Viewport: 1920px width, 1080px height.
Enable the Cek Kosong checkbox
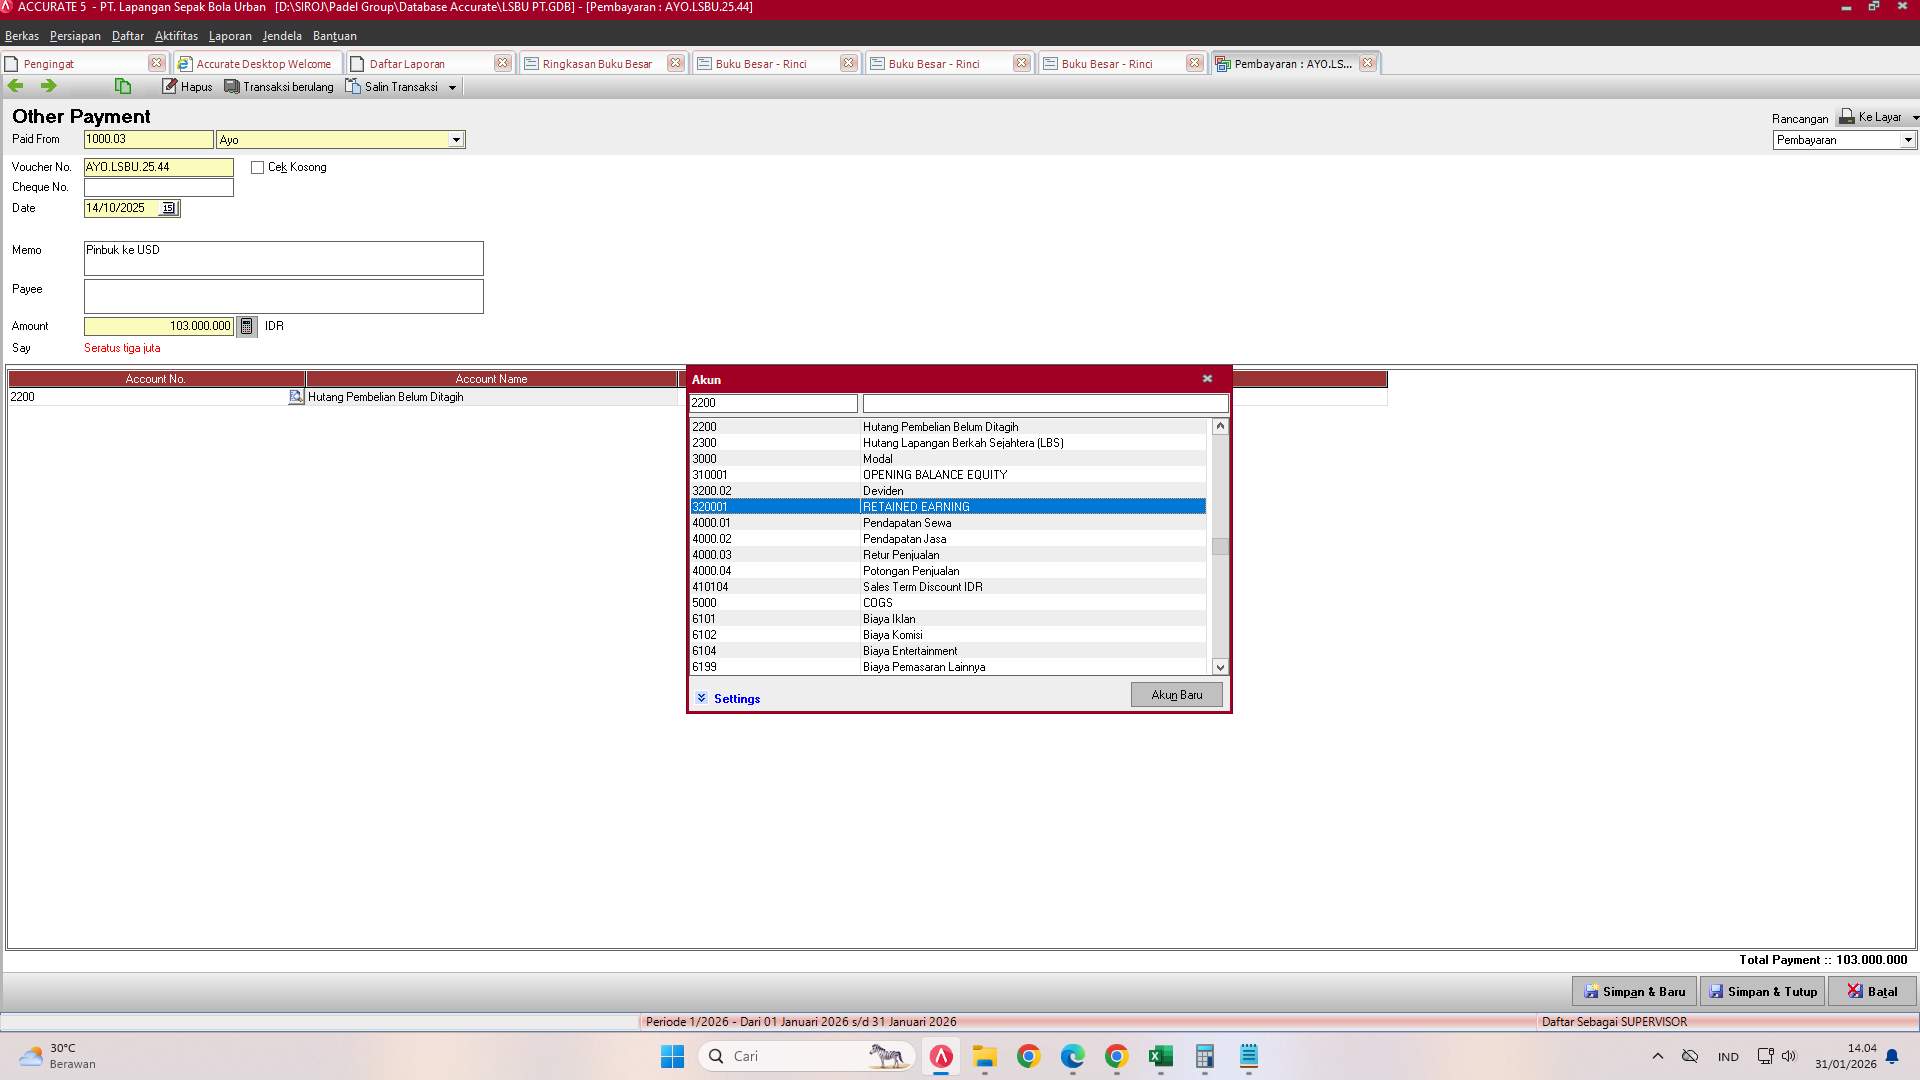click(256, 167)
